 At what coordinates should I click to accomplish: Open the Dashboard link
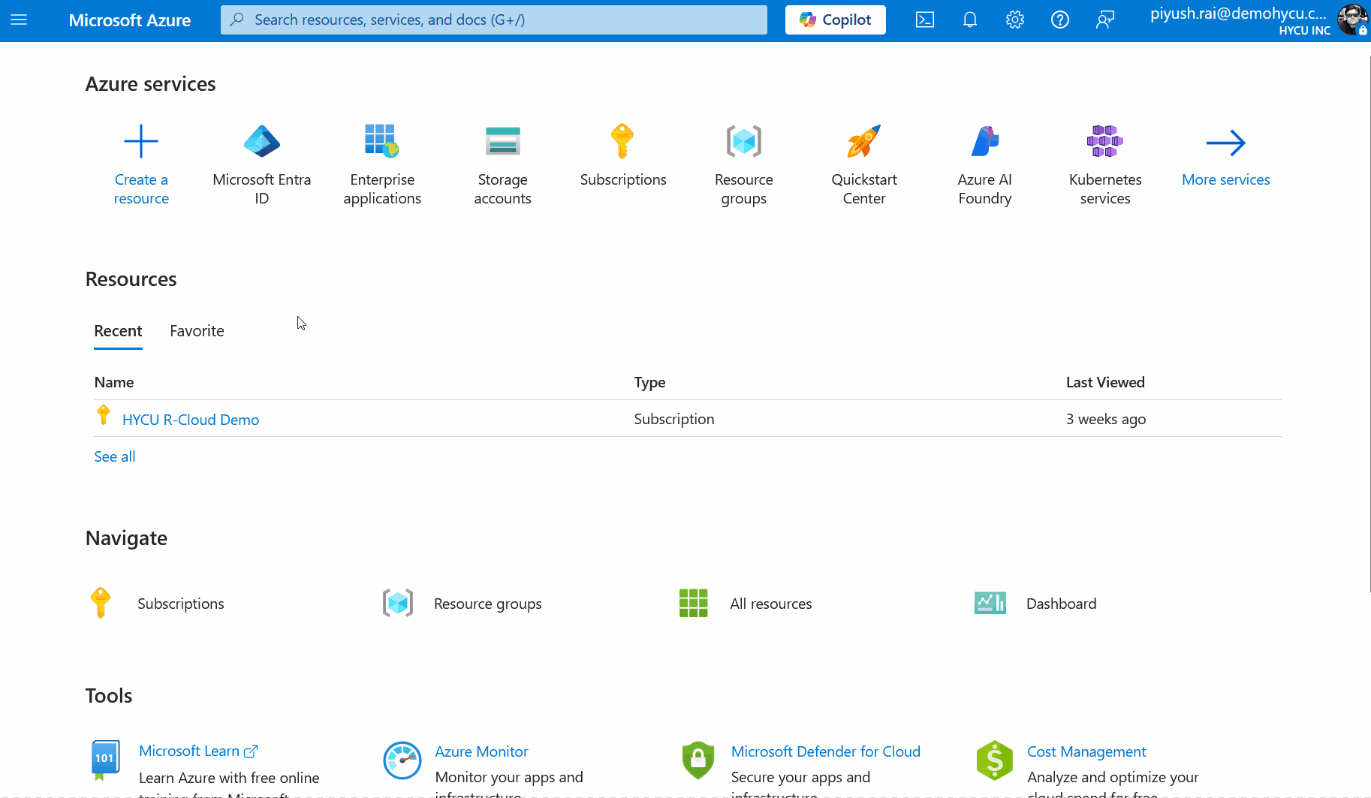(1061, 604)
